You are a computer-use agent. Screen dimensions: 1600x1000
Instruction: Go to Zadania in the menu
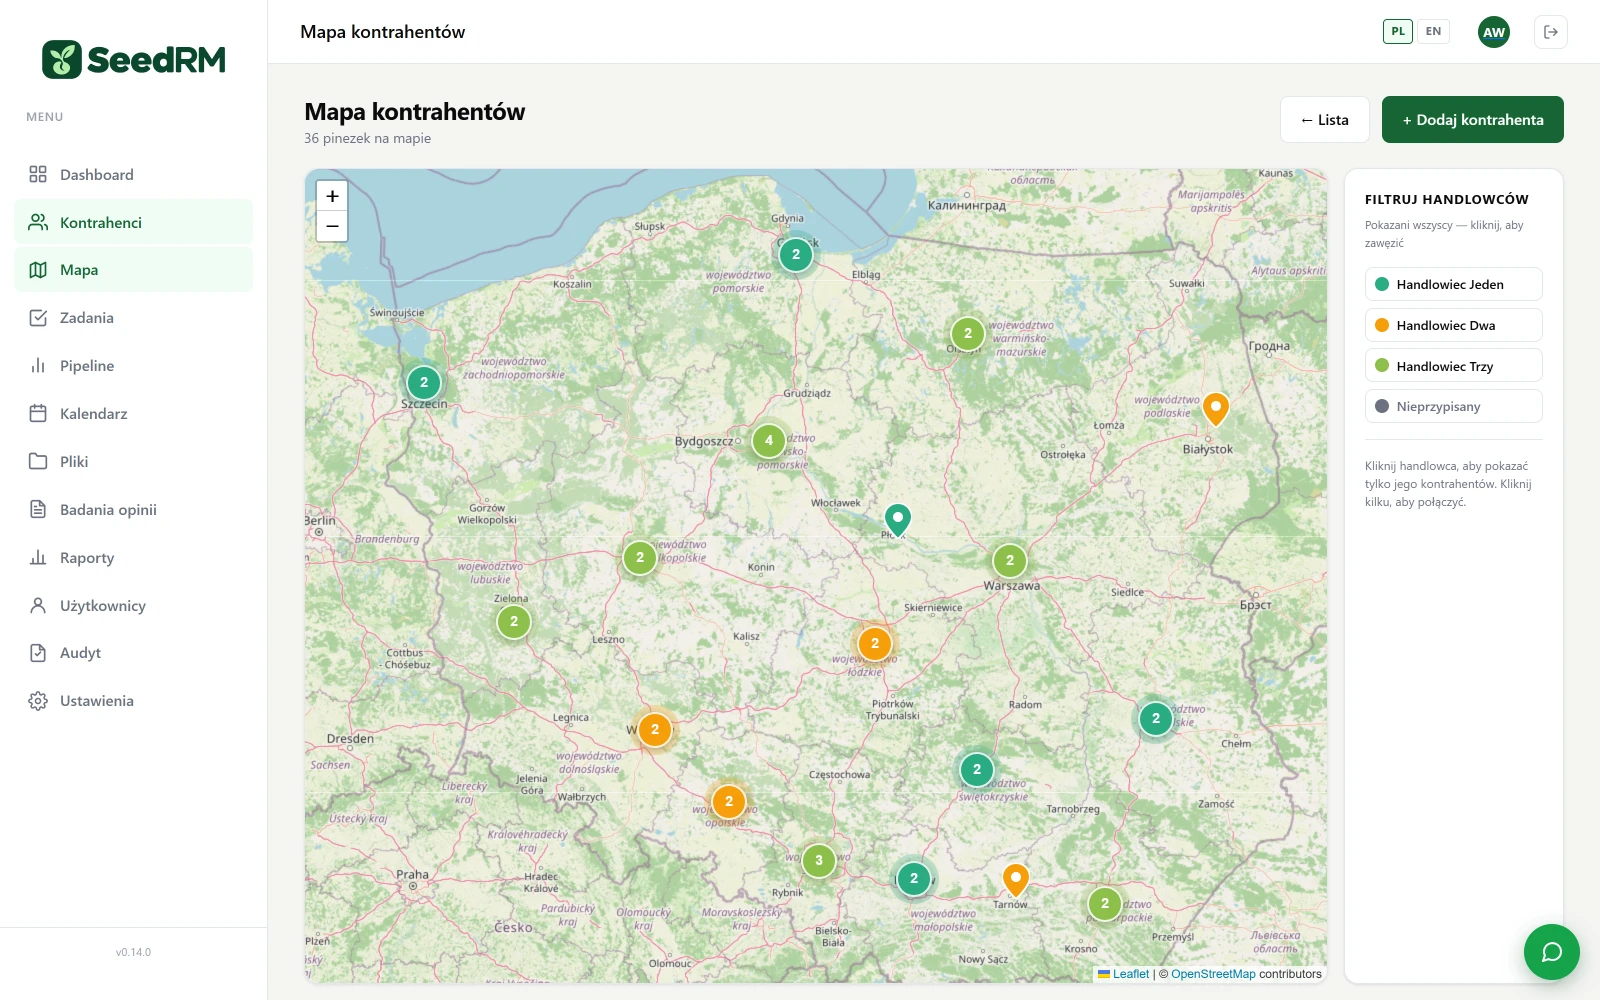pyautogui.click(x=134, y=318)
